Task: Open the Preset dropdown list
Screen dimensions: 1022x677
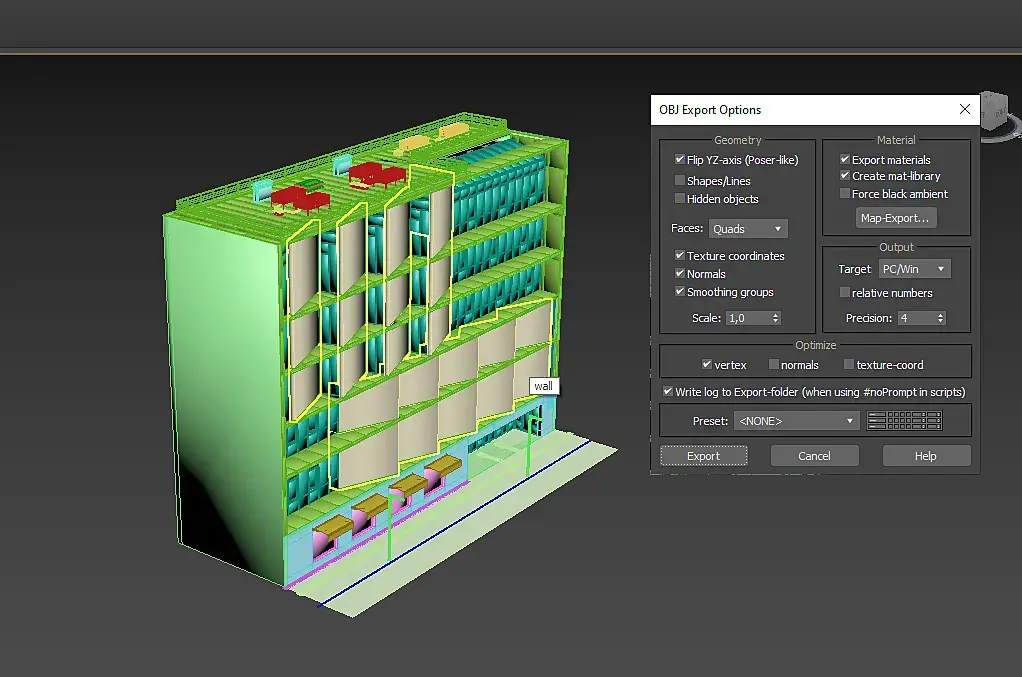Action: click(796, 421)
